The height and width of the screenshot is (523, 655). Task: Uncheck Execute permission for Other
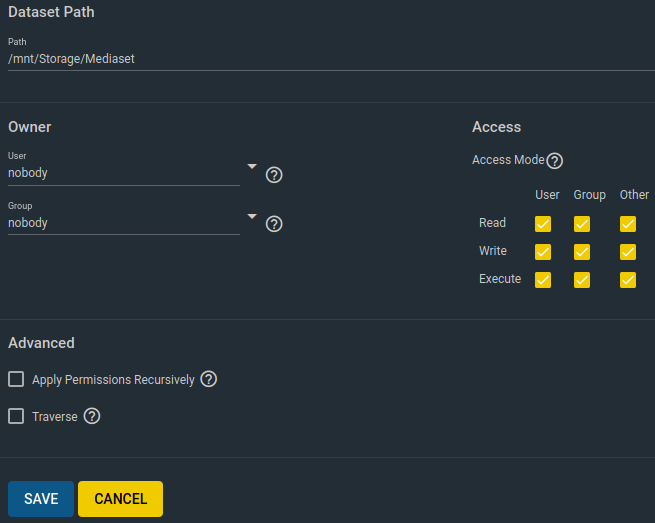[627, 280]
